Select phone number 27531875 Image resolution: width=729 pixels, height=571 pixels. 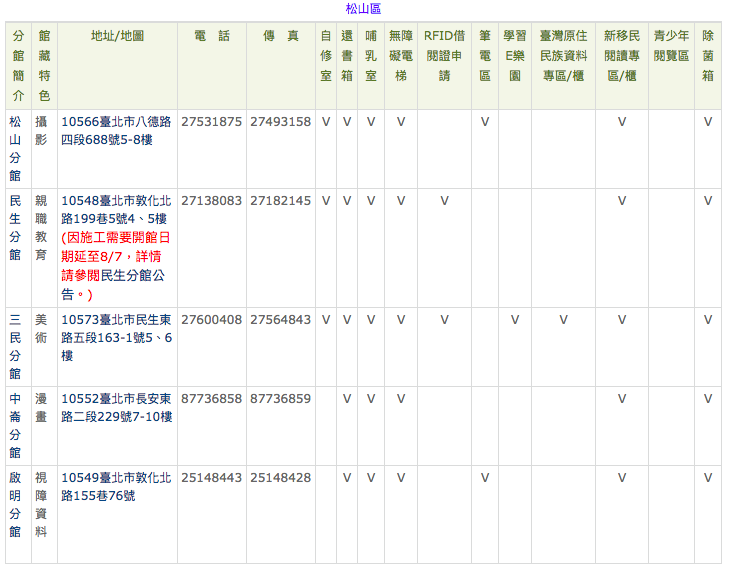(x=212, y=122)
